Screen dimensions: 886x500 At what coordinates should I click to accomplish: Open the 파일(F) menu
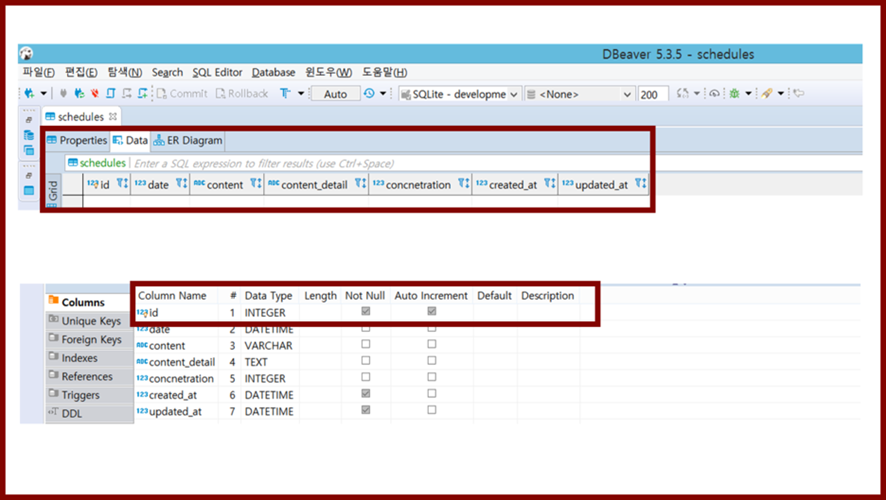click(x=38, y=72)
